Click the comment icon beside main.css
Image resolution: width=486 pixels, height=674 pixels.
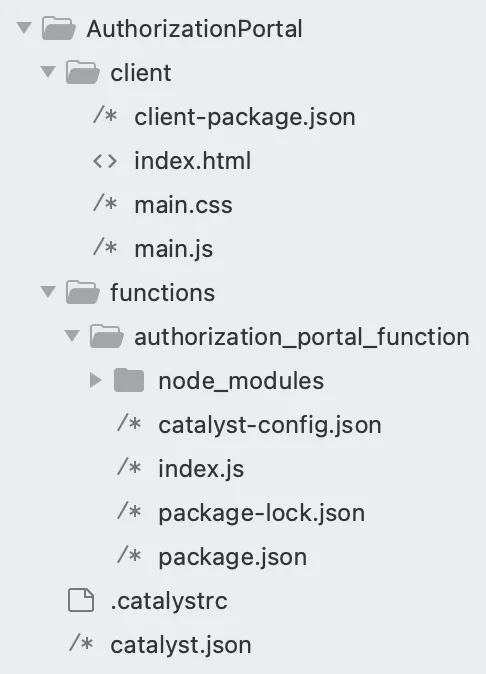[x=105, y=203]
